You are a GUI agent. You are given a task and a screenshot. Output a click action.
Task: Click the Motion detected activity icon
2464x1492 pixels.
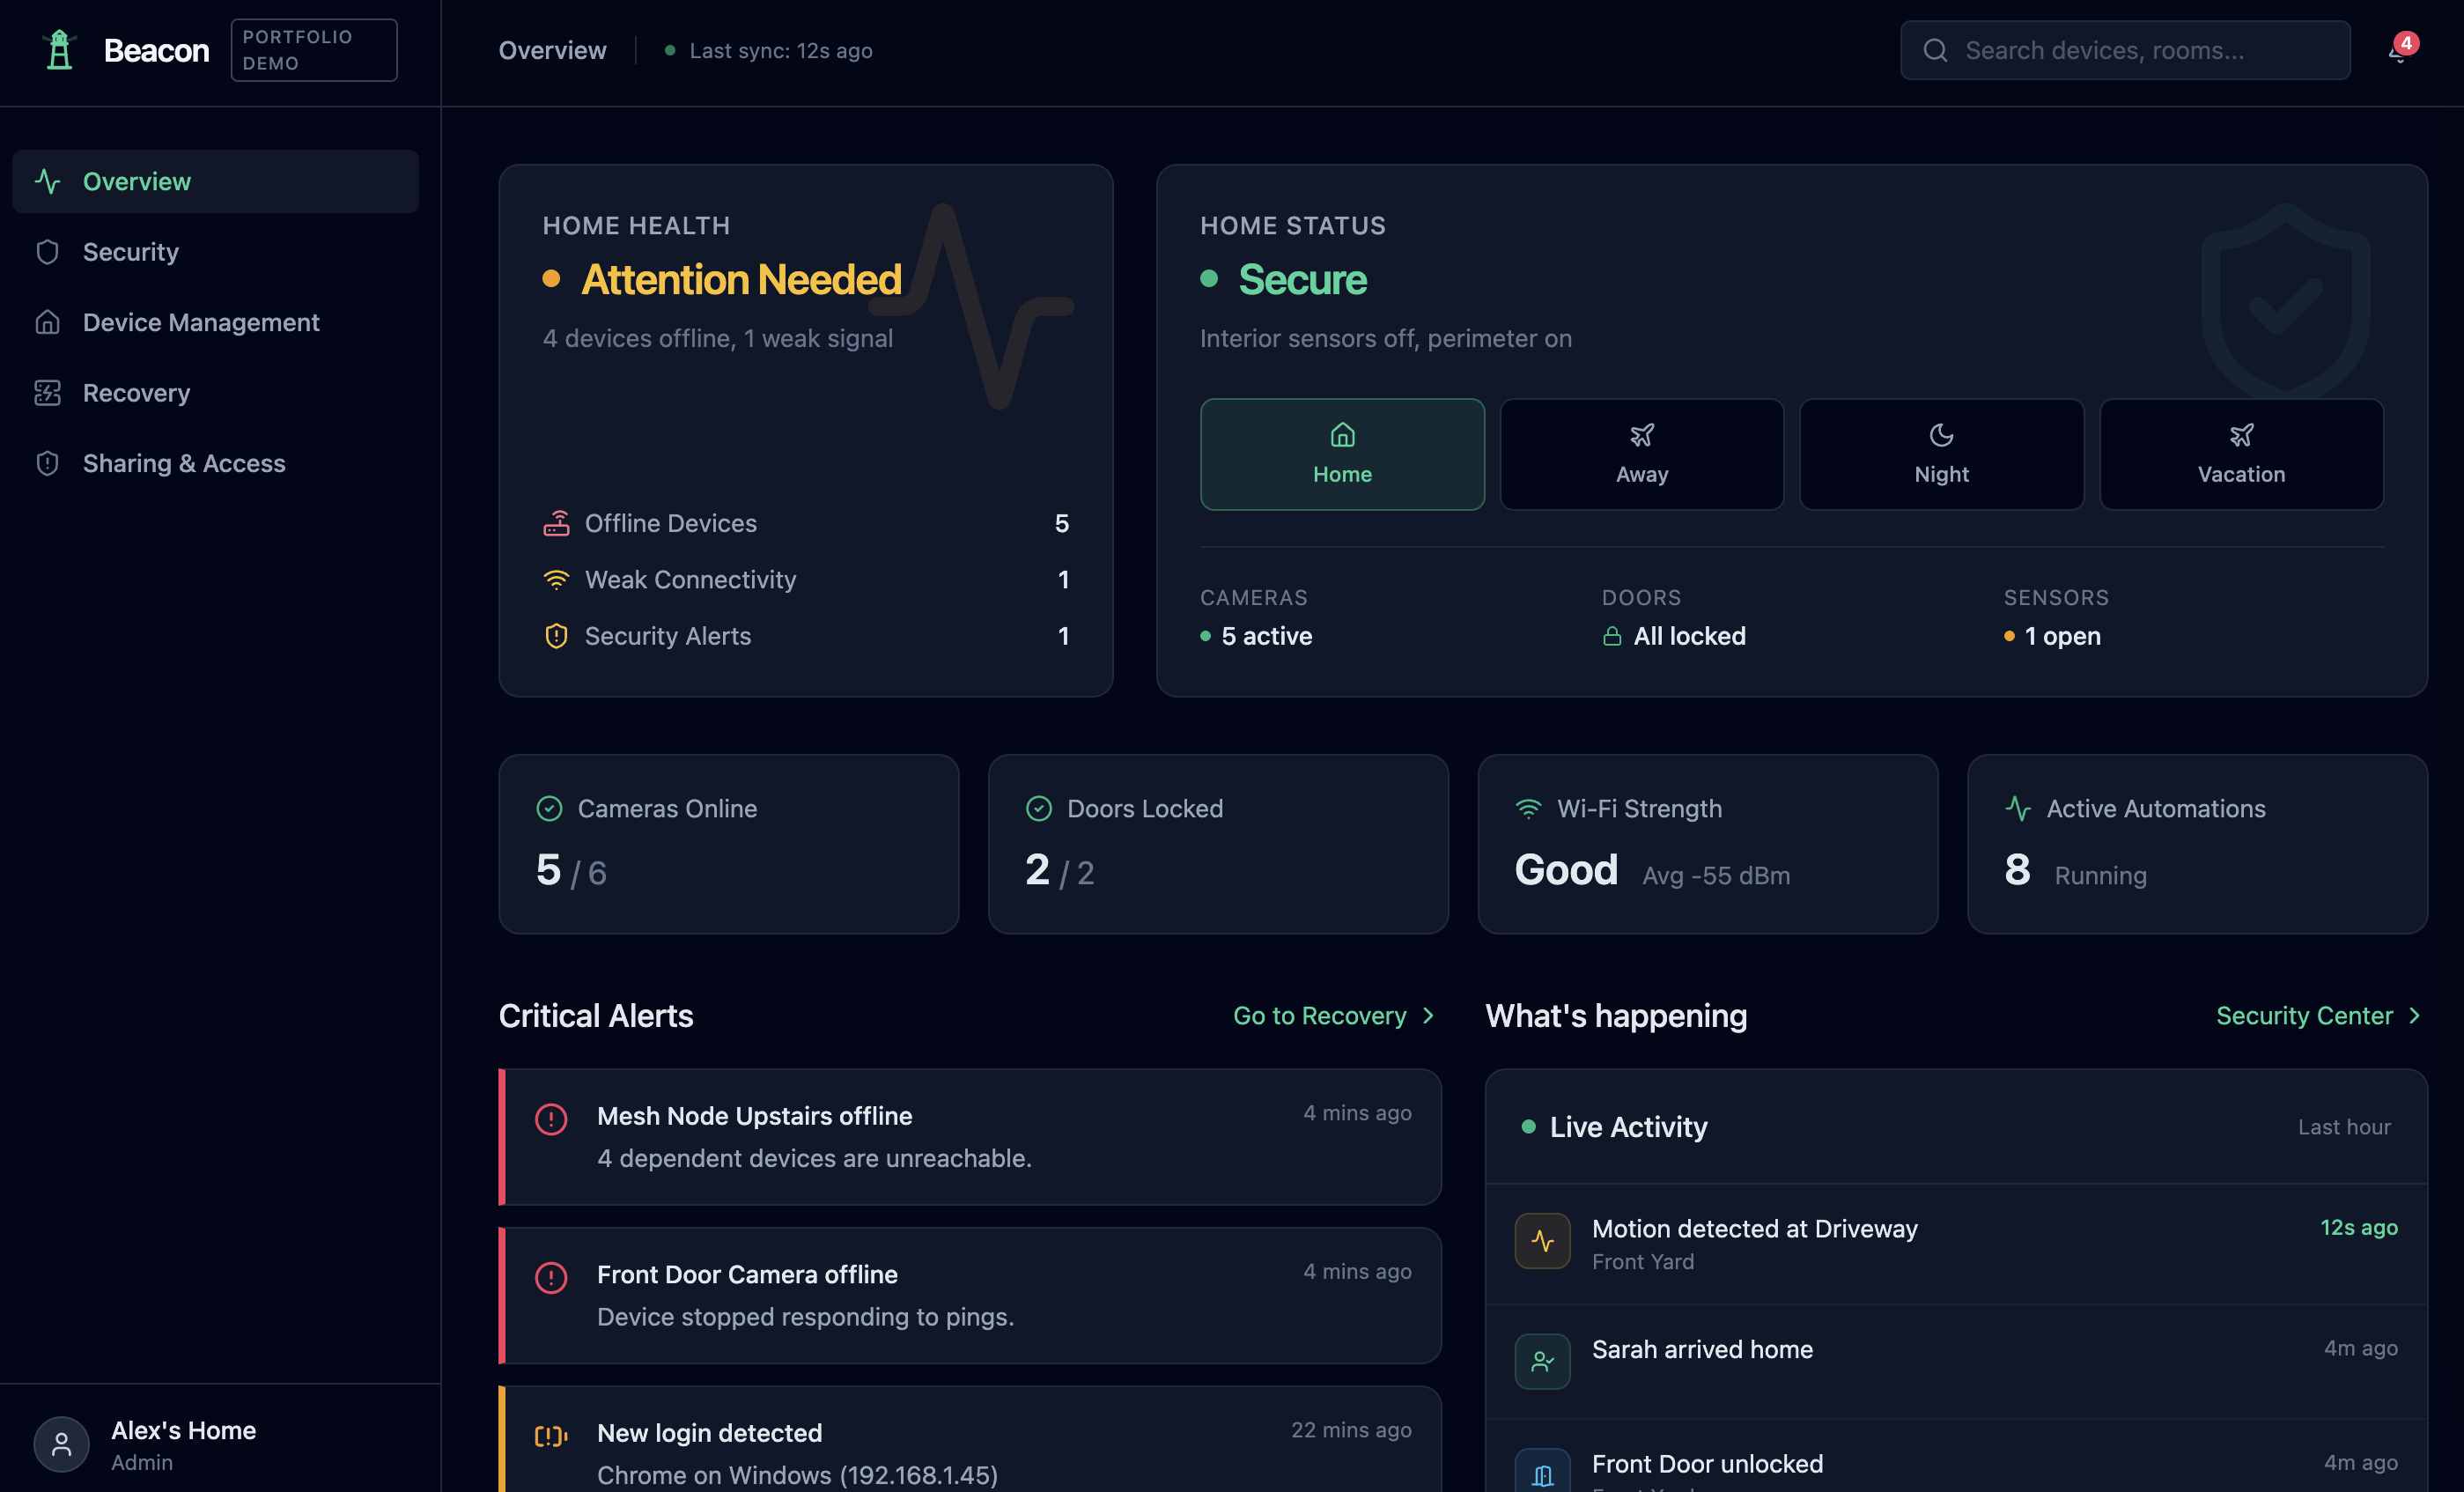click(1542, 1241)
